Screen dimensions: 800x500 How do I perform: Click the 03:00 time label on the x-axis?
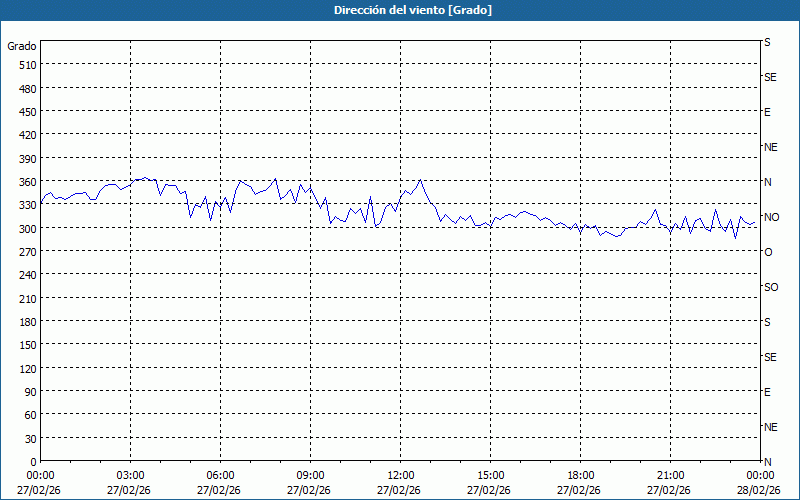(x=130, y=475)
